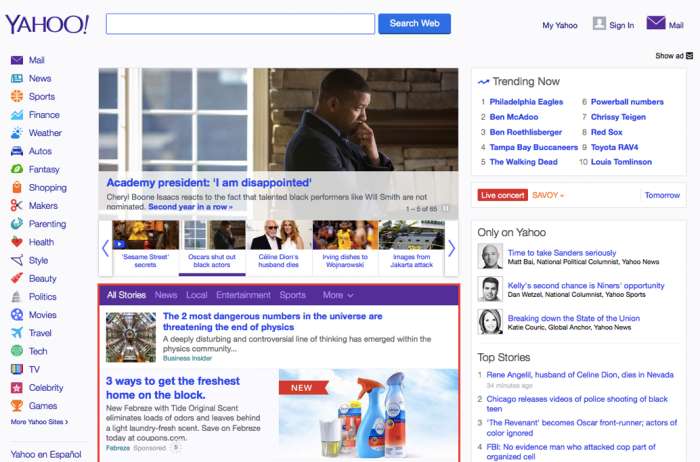Open the Health heart icon
This screenshot has width=700, height=462.
pos(17,242)
